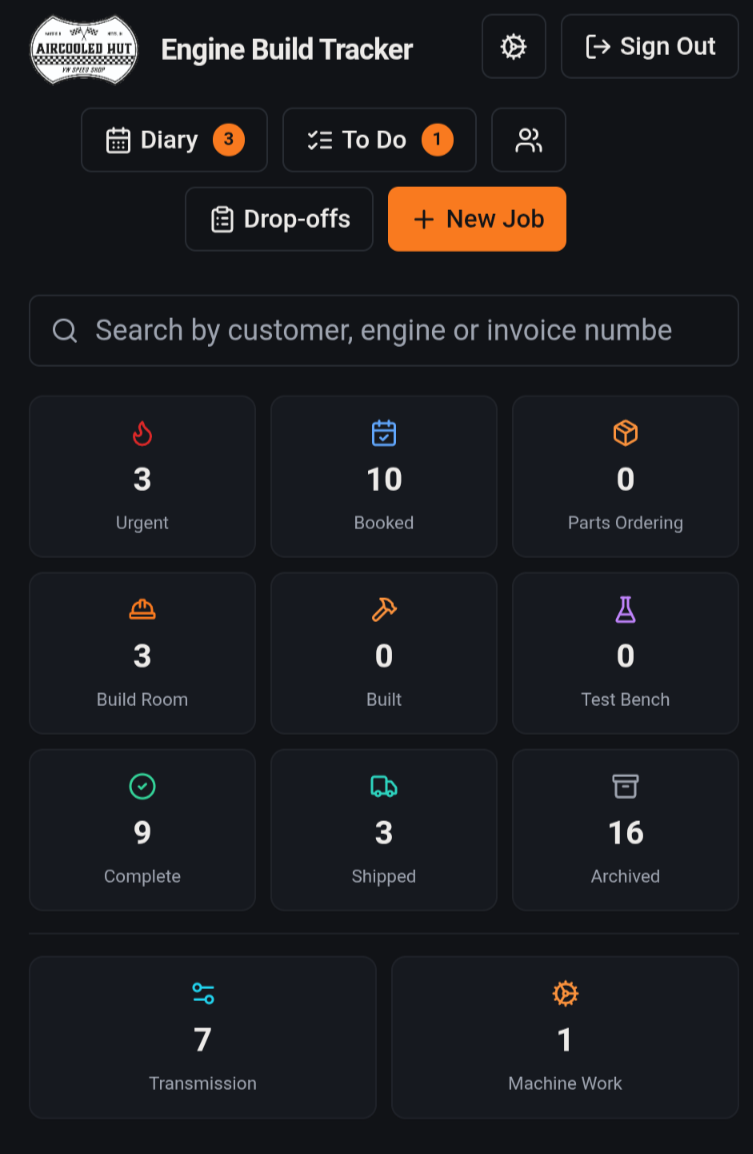Click the sliders icon on Transmission card

tap(202, 994)
